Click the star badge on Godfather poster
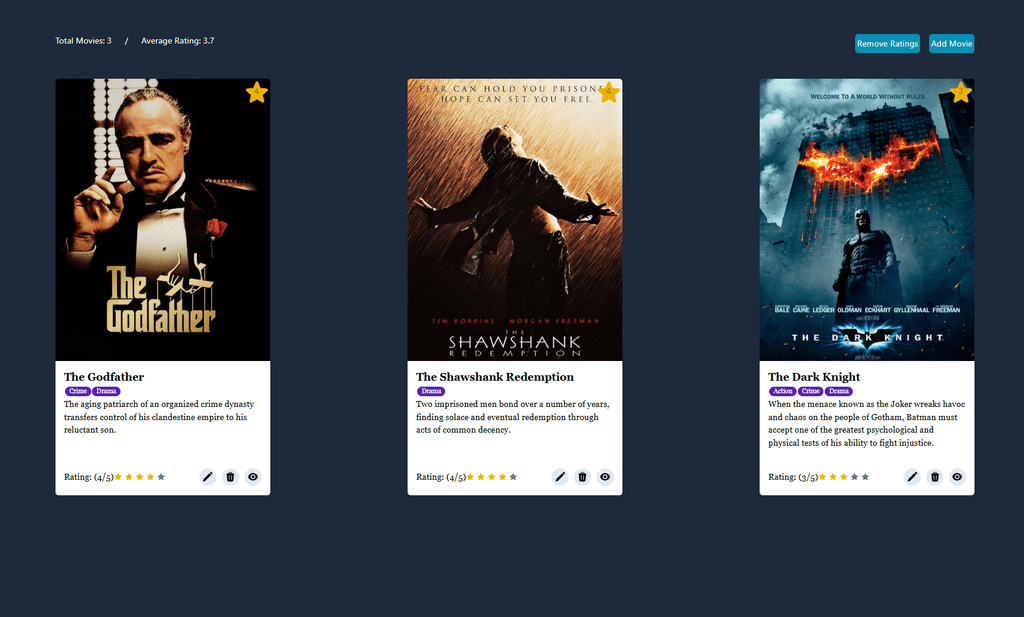This screenshot has height=617, width=1024. coord(257,92)
